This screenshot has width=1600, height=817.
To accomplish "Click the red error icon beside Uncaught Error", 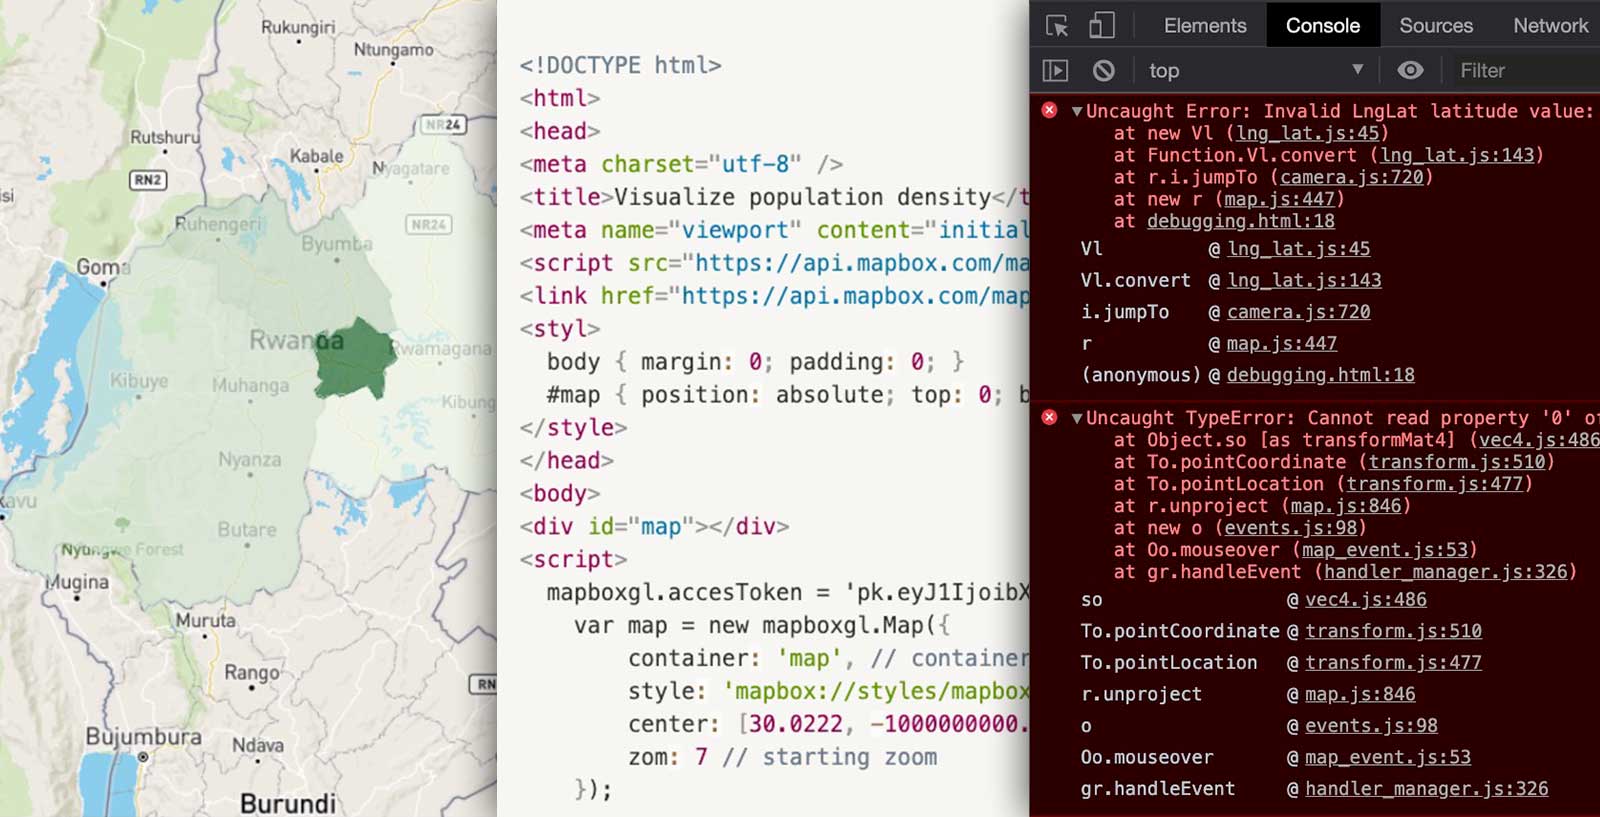I will click(x=1049, y=110).
